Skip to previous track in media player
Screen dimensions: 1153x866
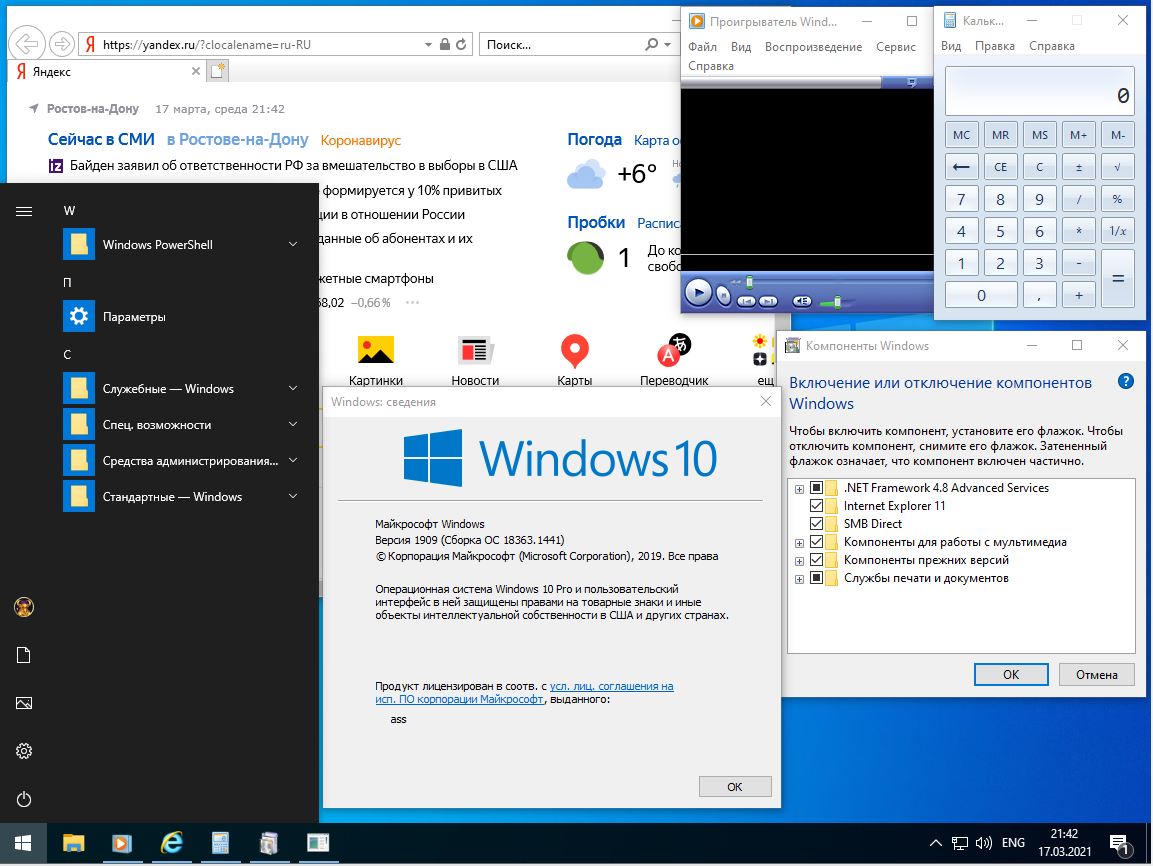coord(746,301)
